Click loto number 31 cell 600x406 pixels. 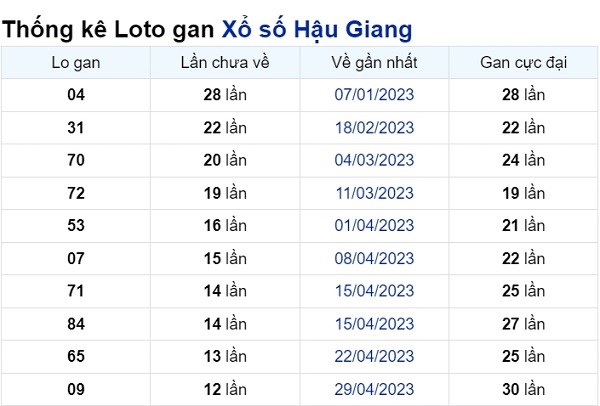pos(76,127)
